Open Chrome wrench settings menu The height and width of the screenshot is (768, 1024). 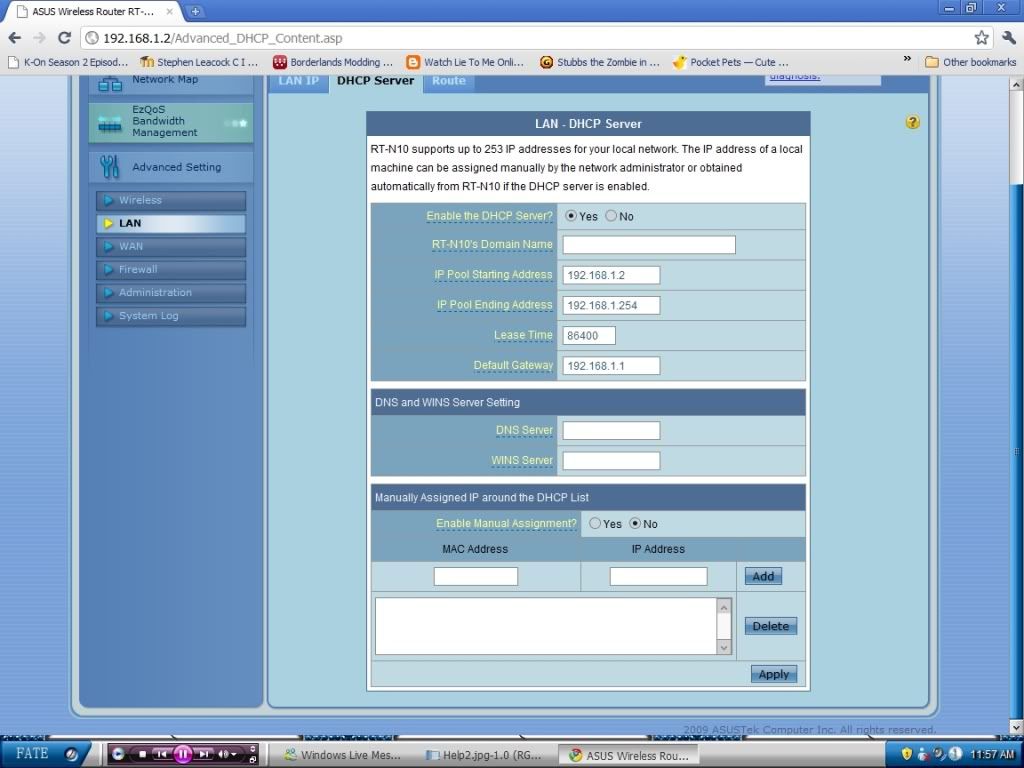pyautogui.click(x=1007, y=38)
